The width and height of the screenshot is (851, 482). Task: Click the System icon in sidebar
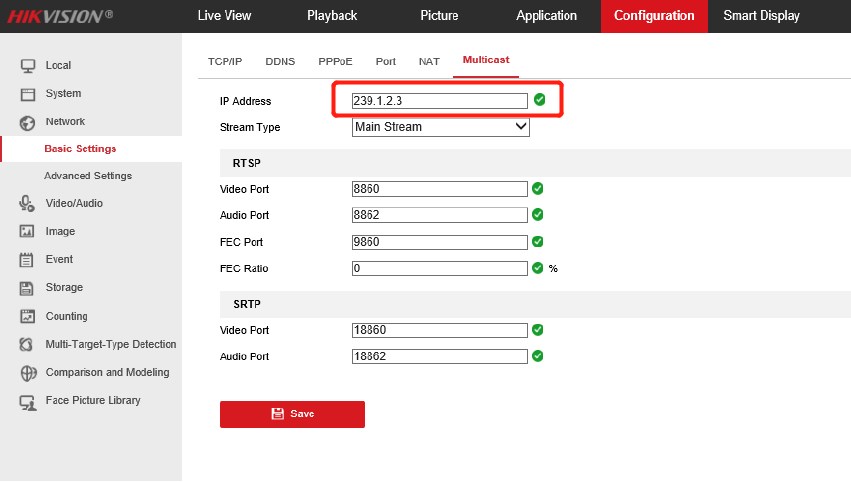[x=28, y=94]
